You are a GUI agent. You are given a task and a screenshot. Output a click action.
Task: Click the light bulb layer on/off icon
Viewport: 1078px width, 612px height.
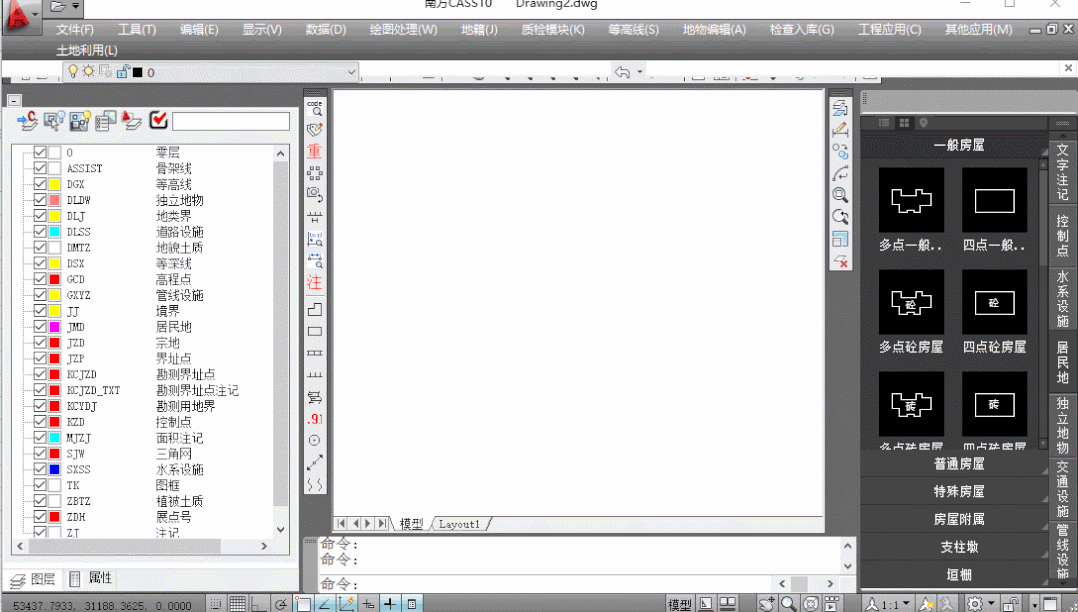[73, 72]
